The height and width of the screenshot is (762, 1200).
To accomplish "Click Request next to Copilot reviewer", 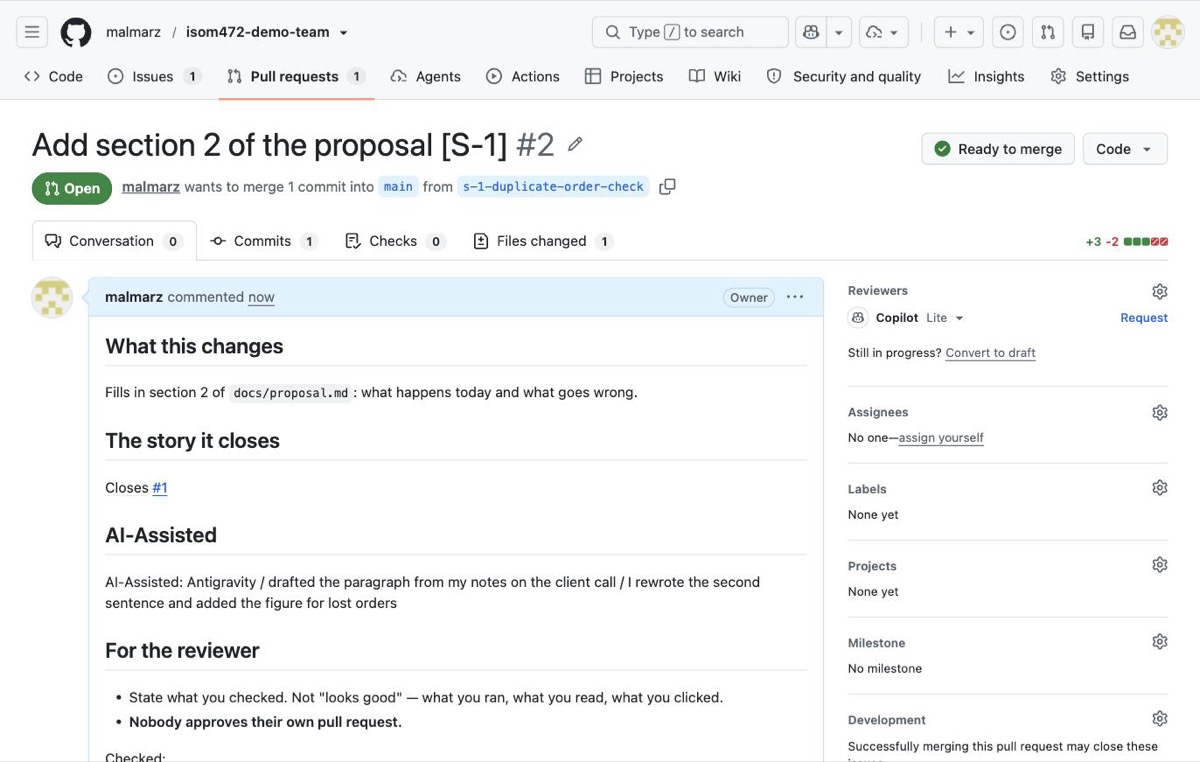I will [1144, 318].
